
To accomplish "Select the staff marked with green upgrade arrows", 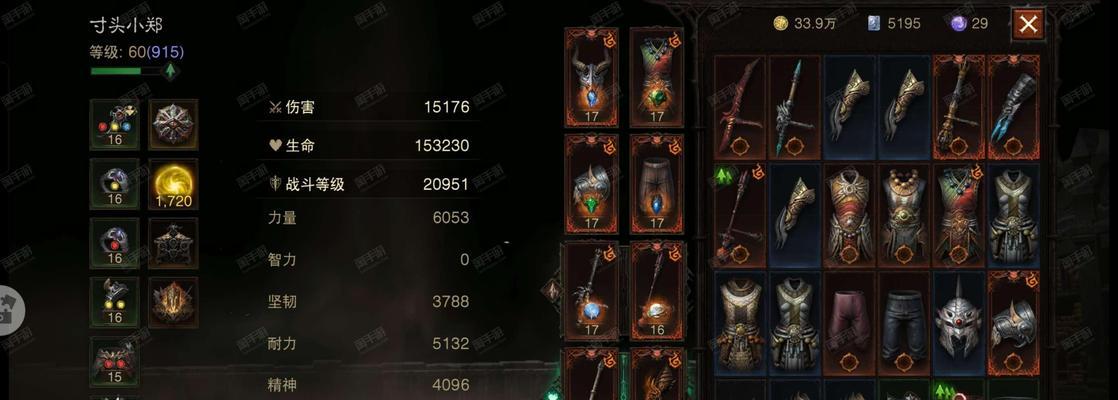I will 740,215.
